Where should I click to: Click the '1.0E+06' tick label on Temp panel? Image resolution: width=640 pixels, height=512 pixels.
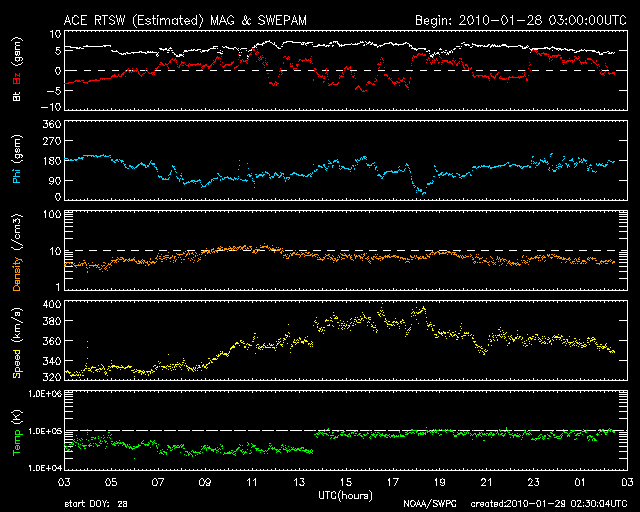45,394
